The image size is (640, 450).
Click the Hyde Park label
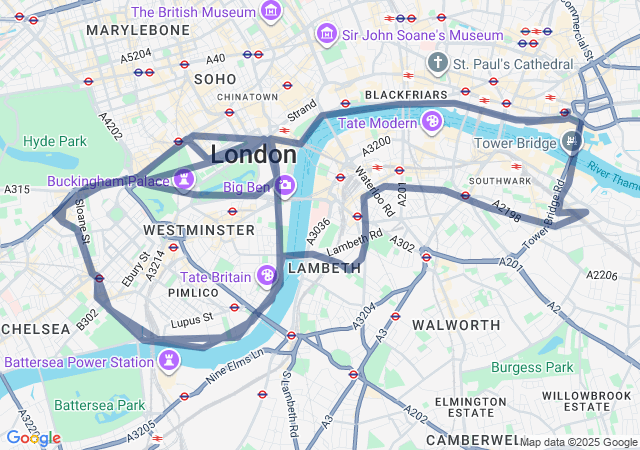(55, 141)
